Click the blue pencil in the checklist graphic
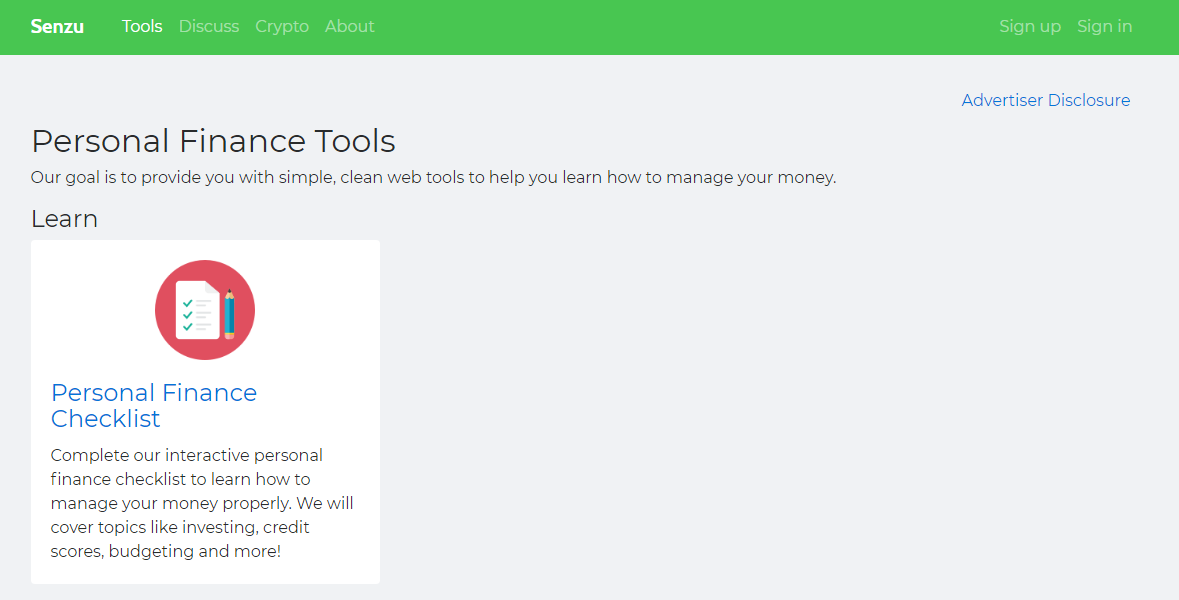The image size is (1179, 600). 230,313
